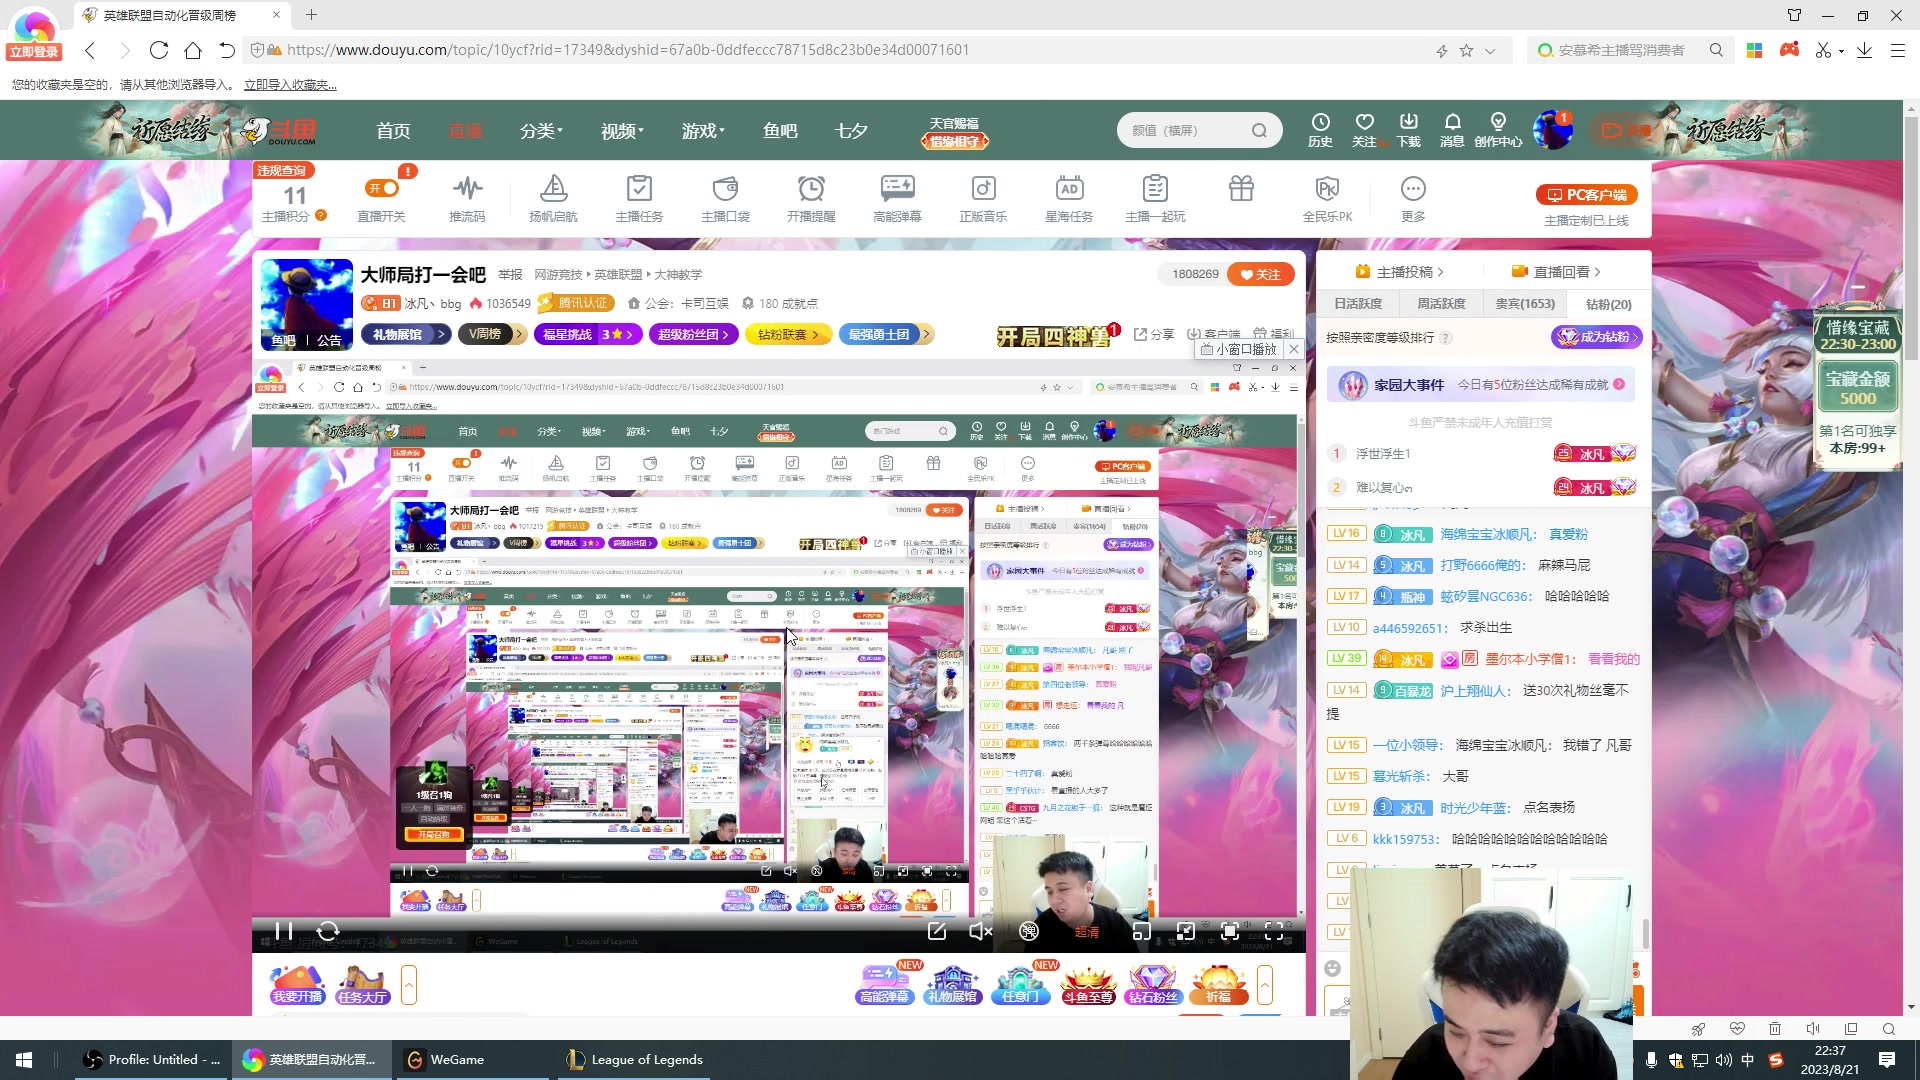Toggle 关注 follow button beside 1808269
Screen dimensions: 1920x1080
coord(1261,274)
